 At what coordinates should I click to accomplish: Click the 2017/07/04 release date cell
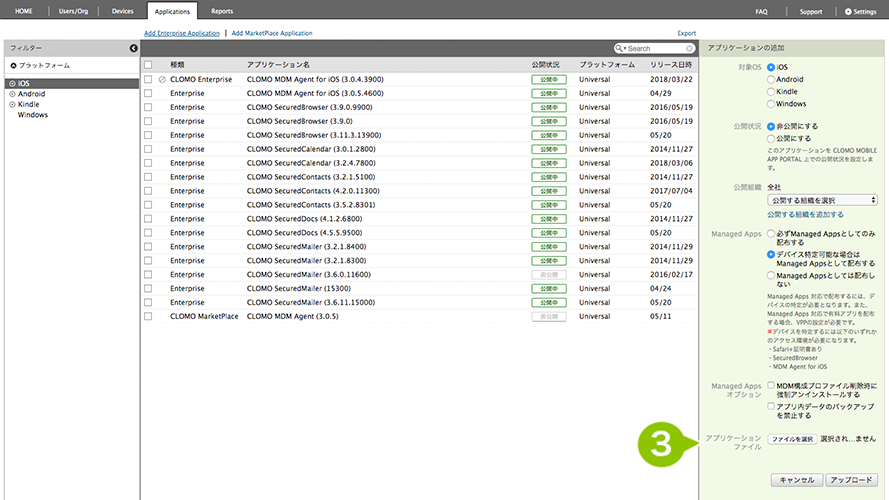click(x=671, y=191)
